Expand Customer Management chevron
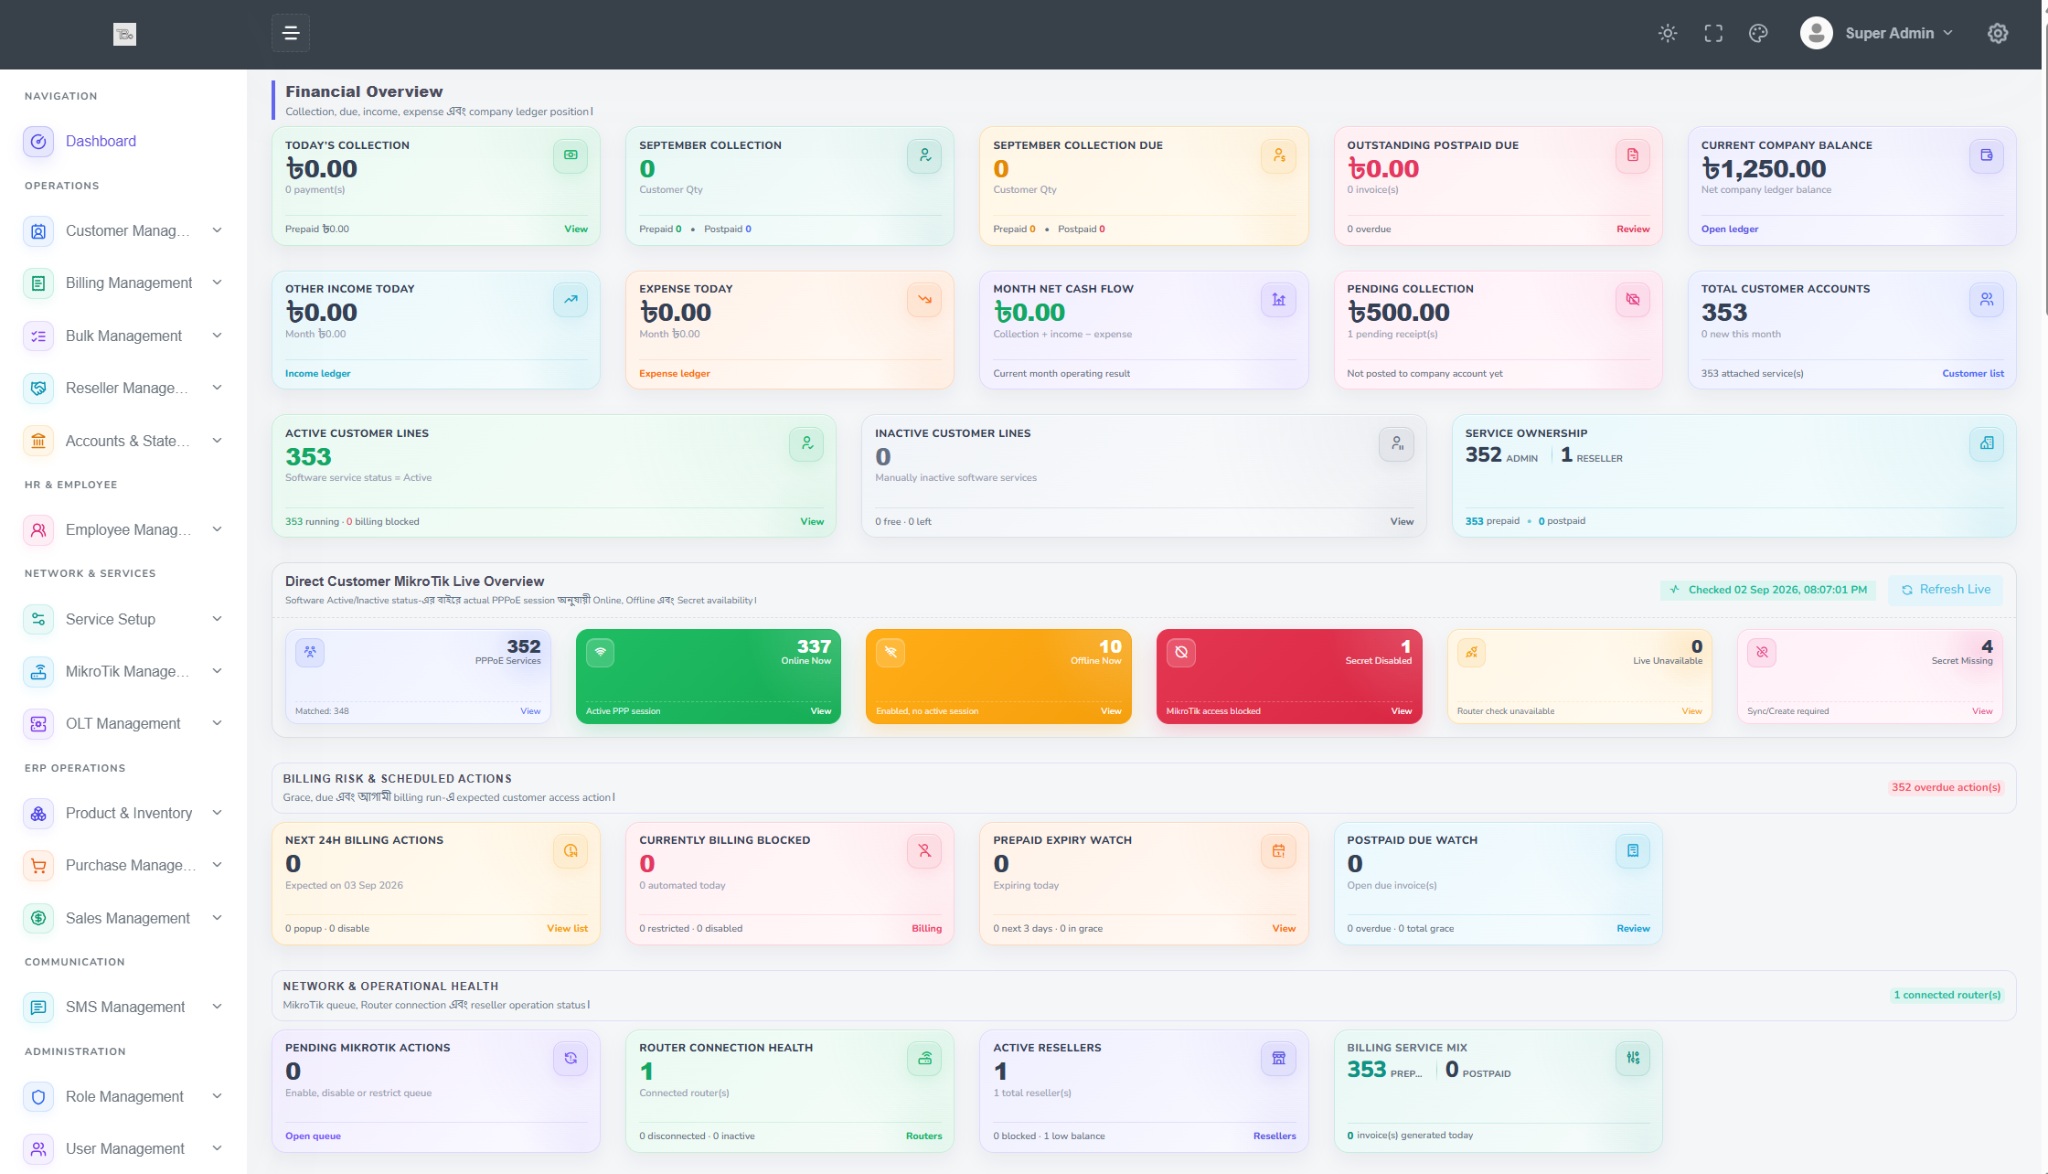This screenshot has height=1174, width=2048. pyautogui.click(x=217, y=230)
